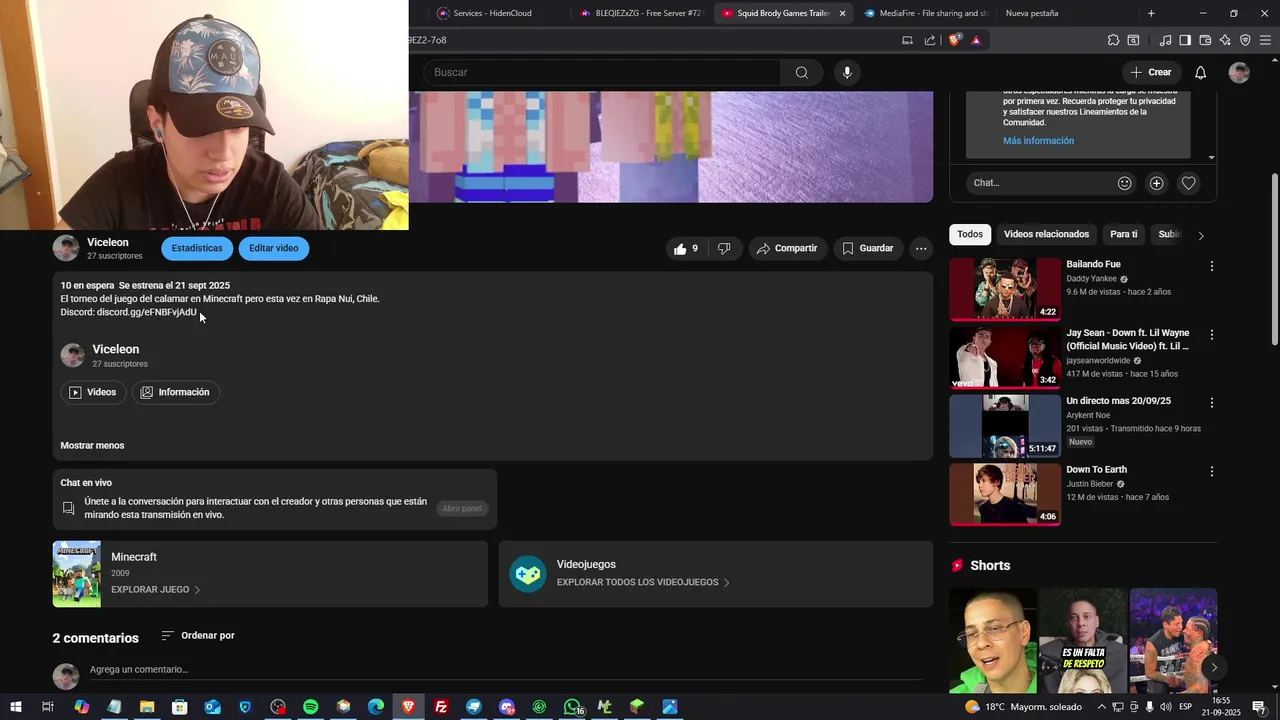Viewport: 1280px width, 720px height.
Task: Click the Brave Rewards triangle icon
Action: click(976, 40)
